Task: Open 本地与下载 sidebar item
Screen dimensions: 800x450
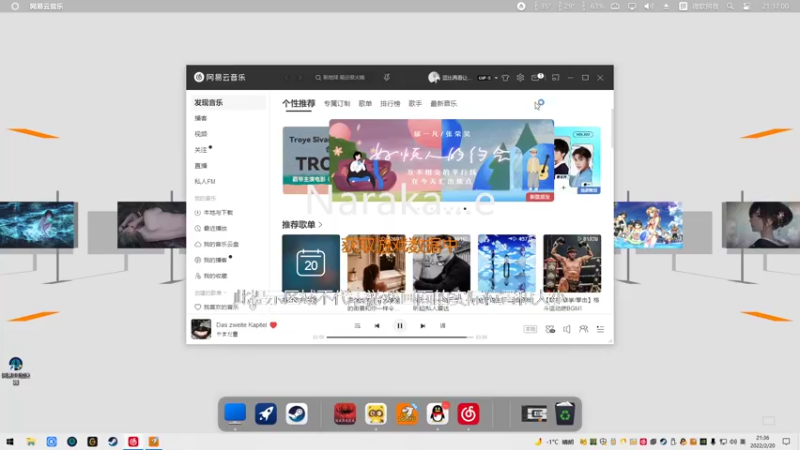Action: click(214, 213)
